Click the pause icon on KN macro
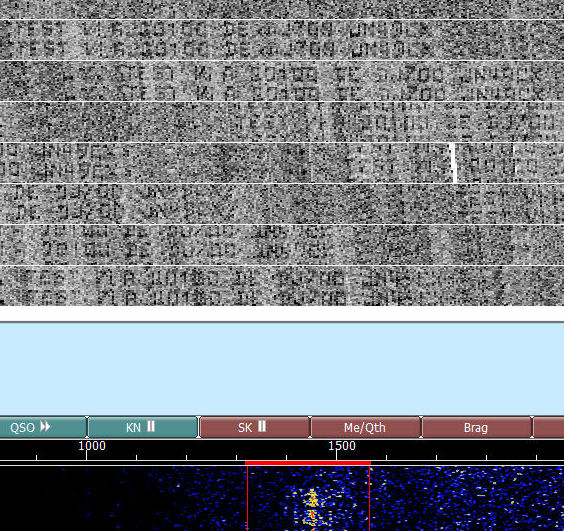 [151, 427]
